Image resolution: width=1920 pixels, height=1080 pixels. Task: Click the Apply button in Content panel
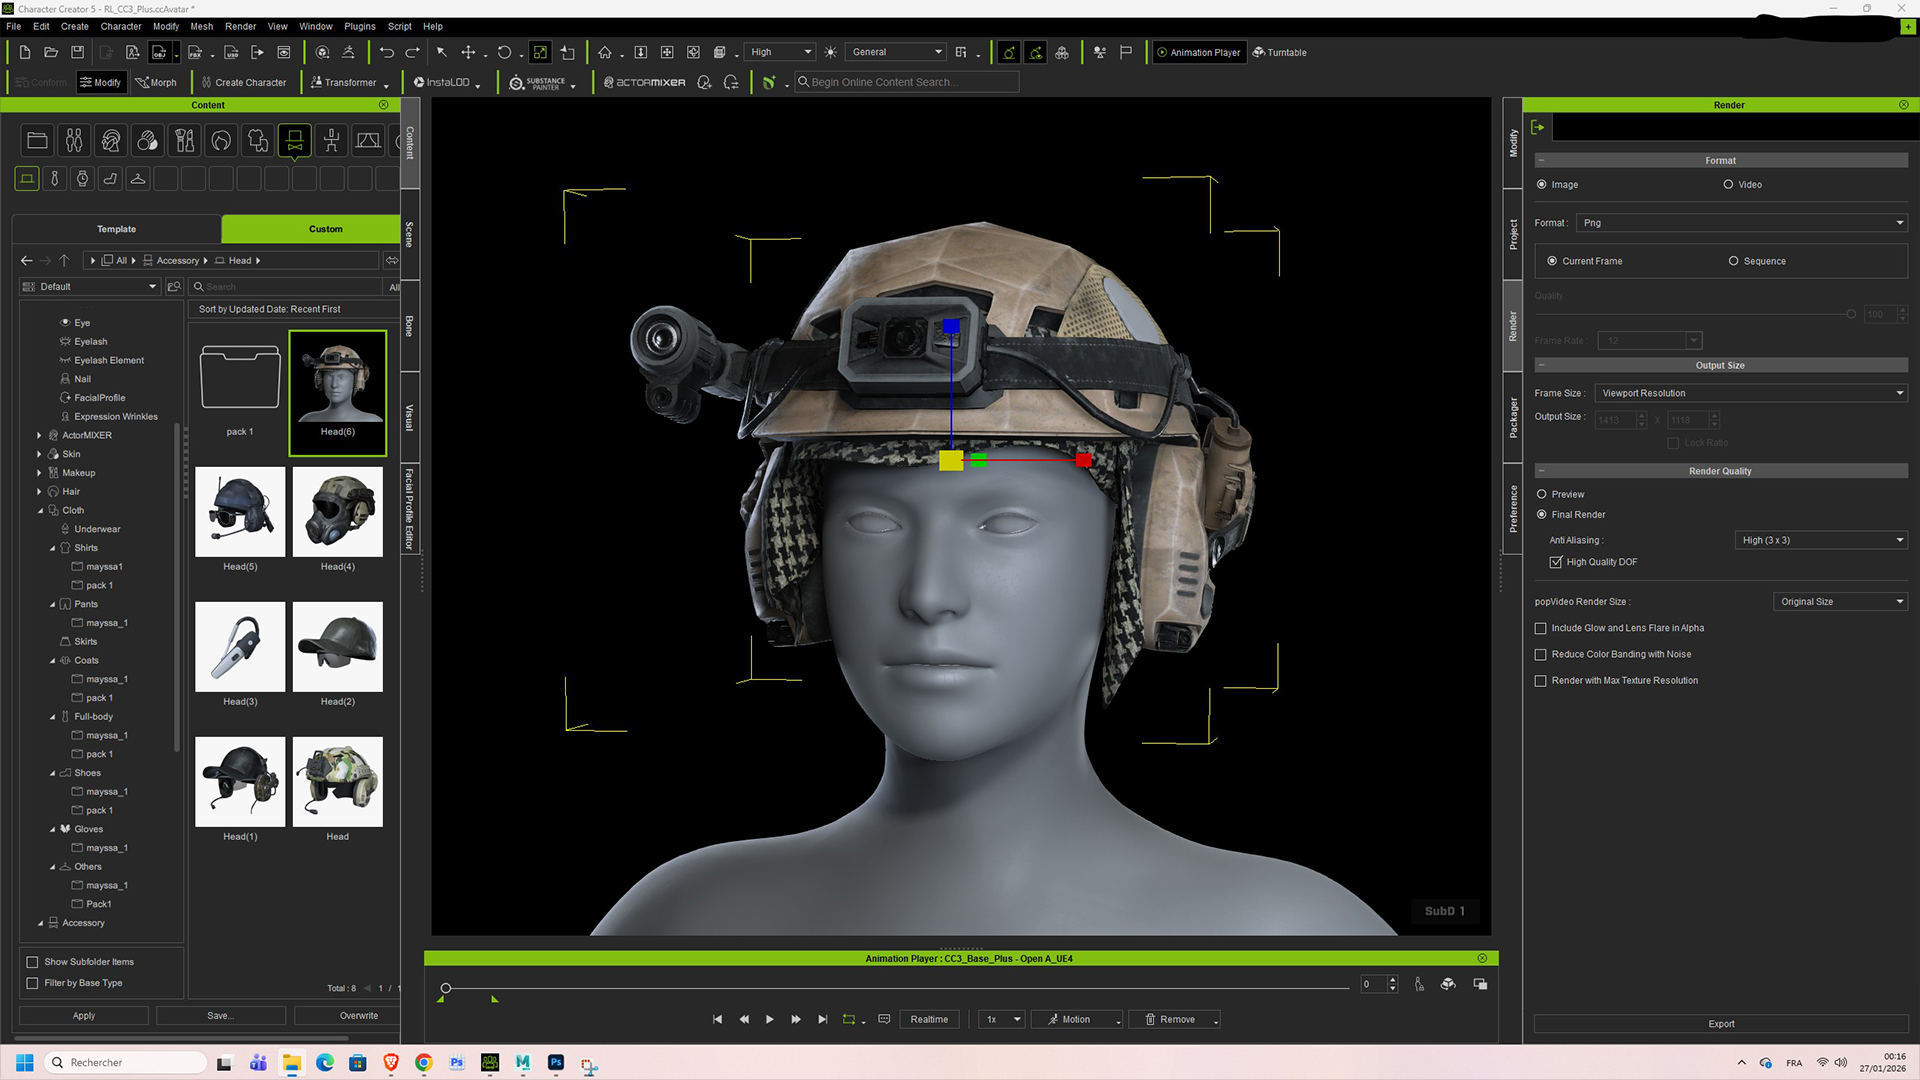[x=84, y=1016]
